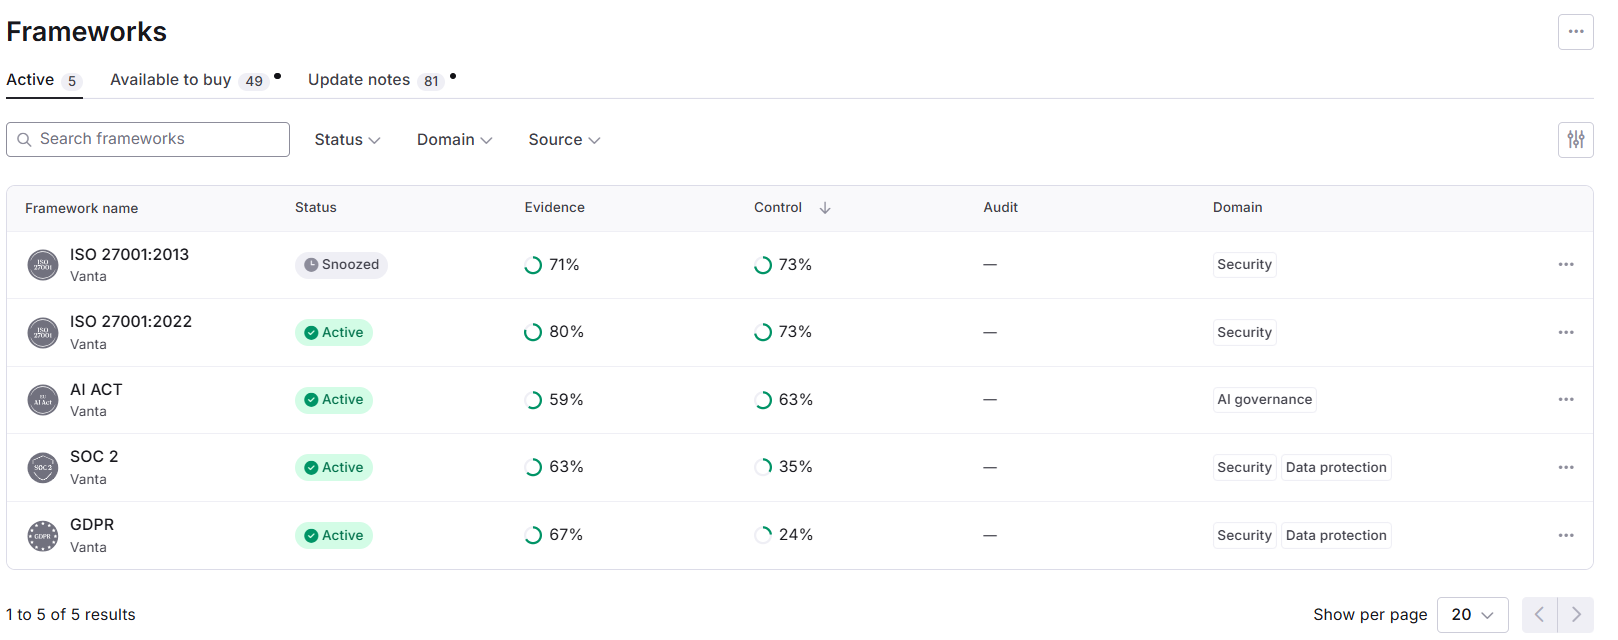This screenshot has width=1618, height=640.
Task: Click the GDPR framework logo
Action: coord(43,536)
